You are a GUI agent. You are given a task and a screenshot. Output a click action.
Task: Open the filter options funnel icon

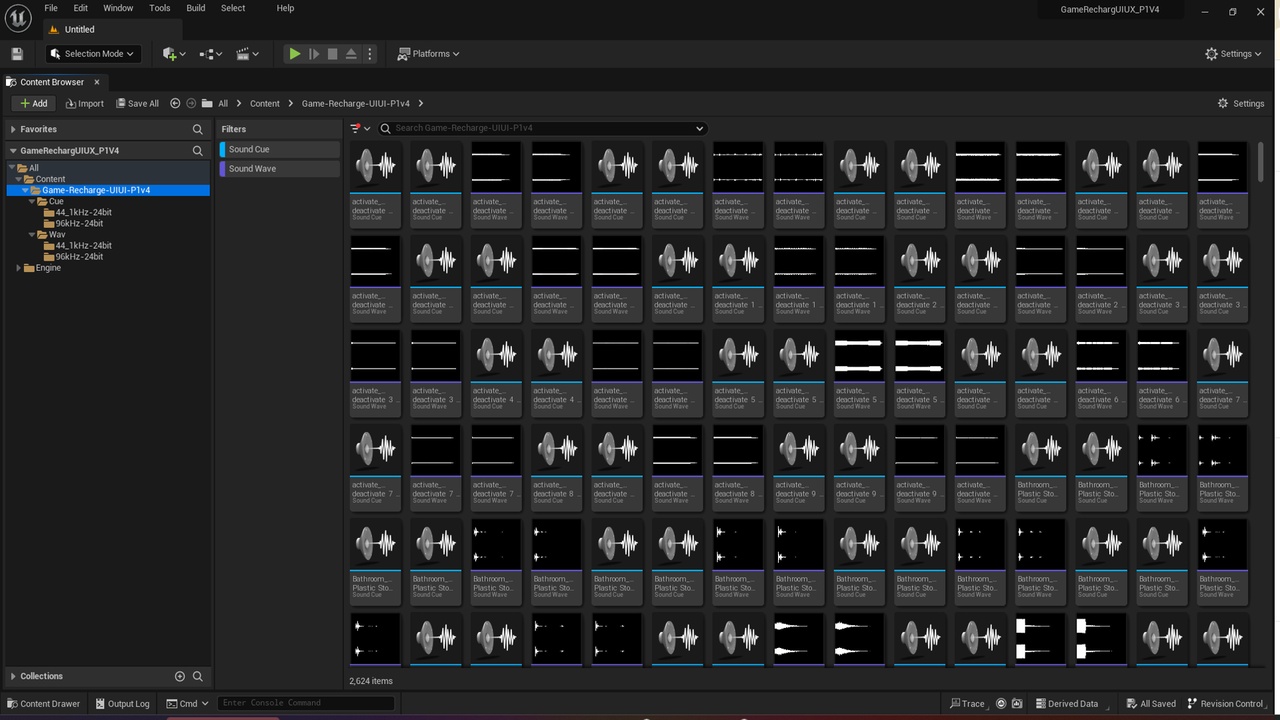click(360, 128)
